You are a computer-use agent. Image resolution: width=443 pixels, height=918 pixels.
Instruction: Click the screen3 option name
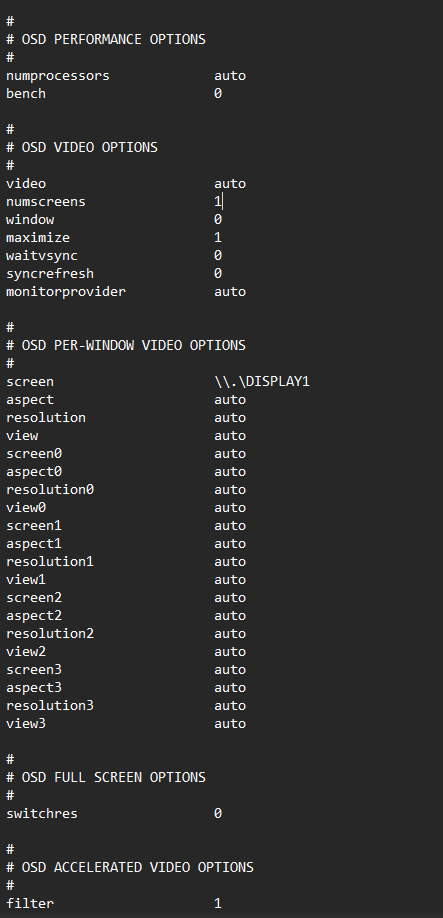click(33, 669)
